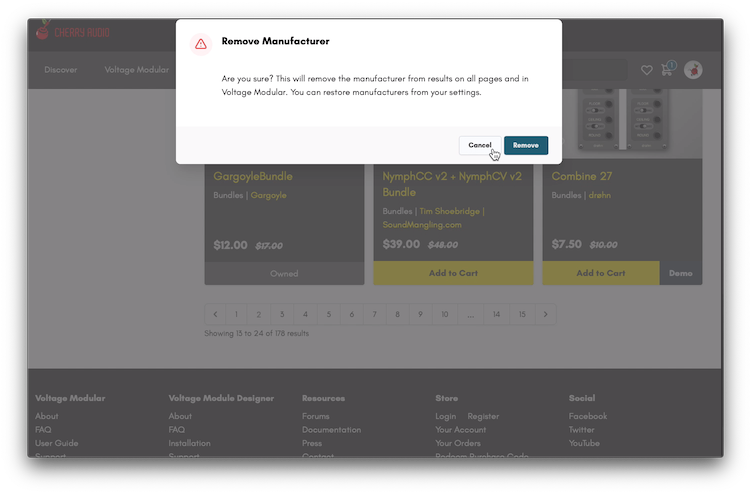This screenshot has height=494, width=751.
Task: Open the drøhn manufacturer link
Action: point(600,195)
